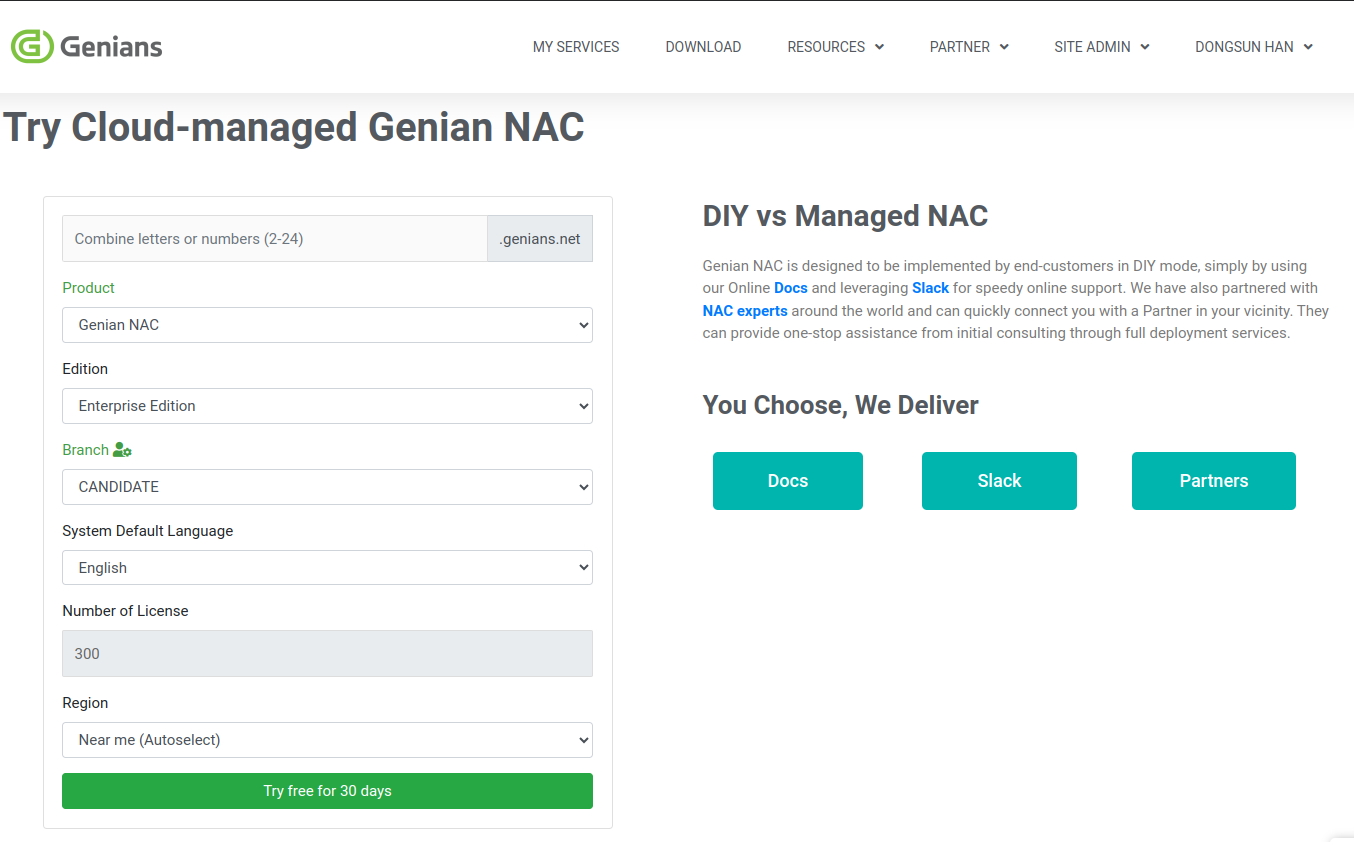Click the admin gear icon next to Branch
Viewport: 1354px width, 842px height.
124,449
